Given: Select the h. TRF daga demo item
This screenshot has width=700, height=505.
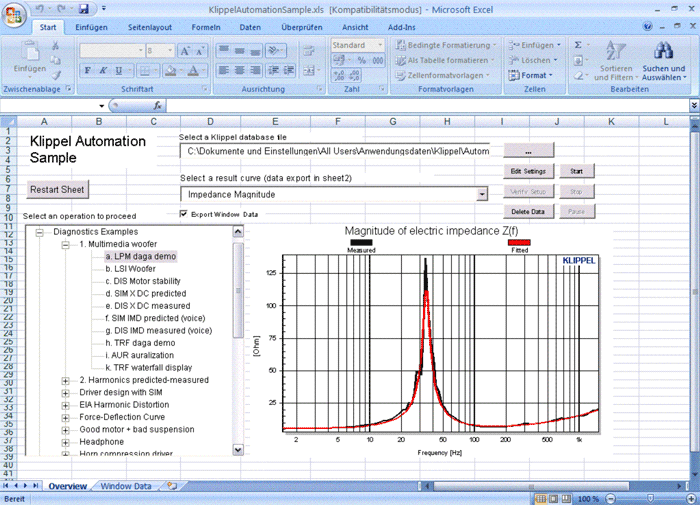Looking at the screenshot, I should (x=140, y=343).
